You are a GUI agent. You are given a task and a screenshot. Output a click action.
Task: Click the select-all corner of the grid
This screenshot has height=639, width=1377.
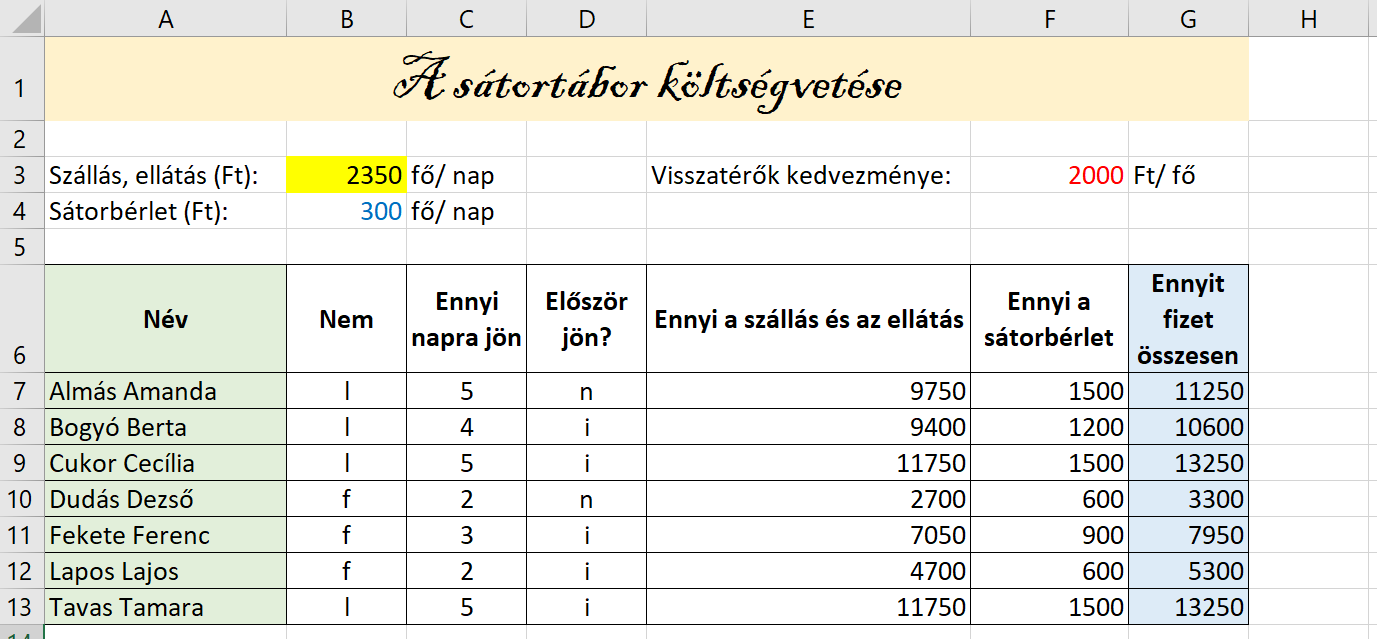pyautogui.click(x=22, y=18)
